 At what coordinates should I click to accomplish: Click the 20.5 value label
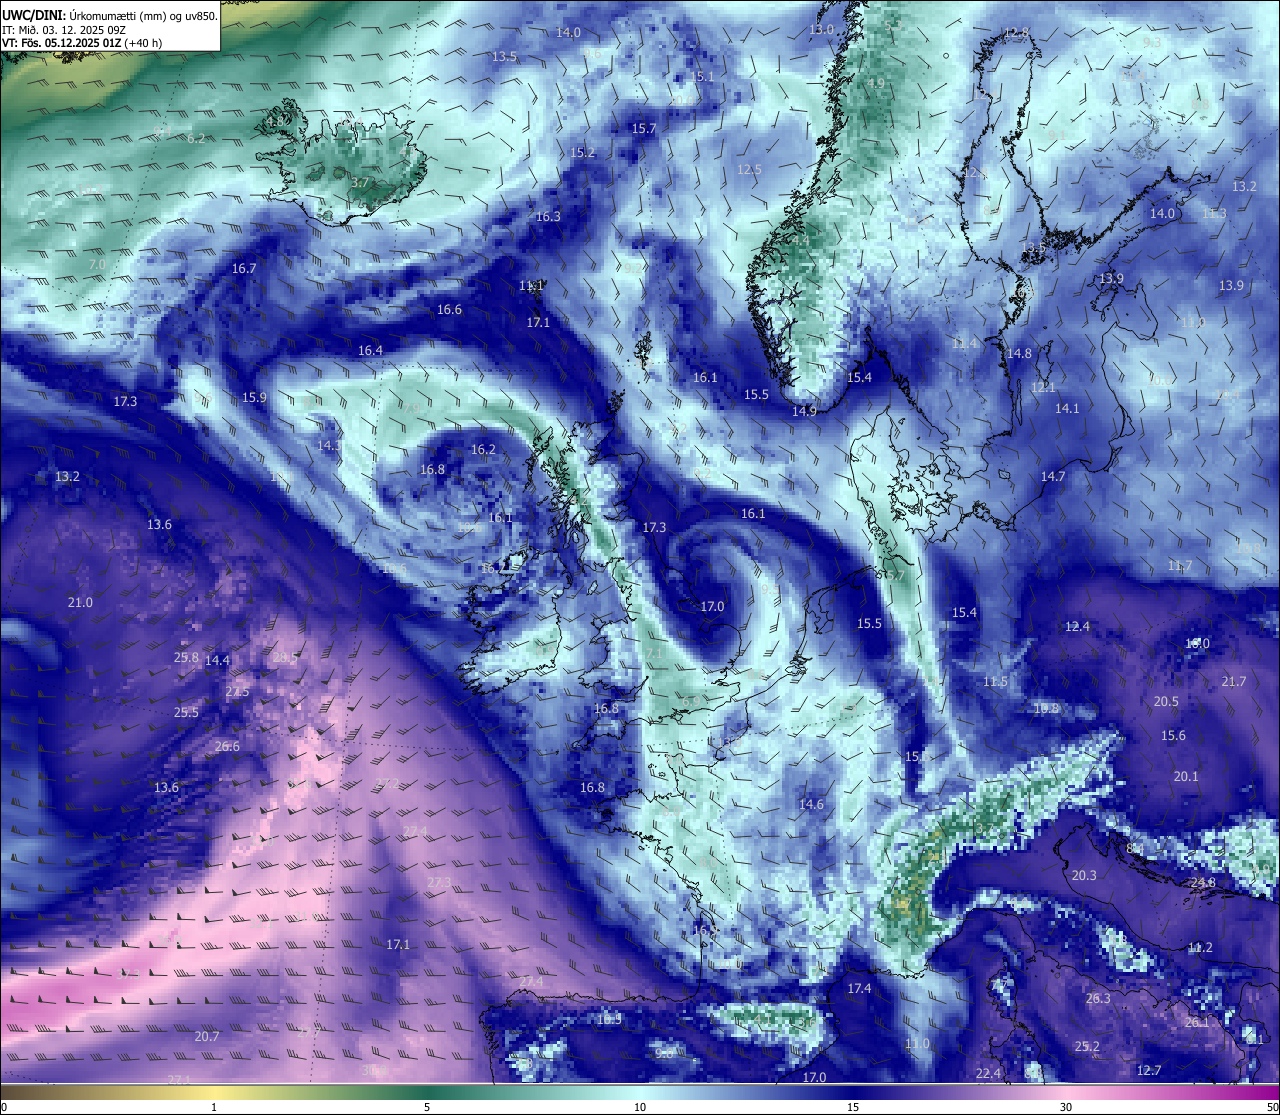tap(1166, 701)
